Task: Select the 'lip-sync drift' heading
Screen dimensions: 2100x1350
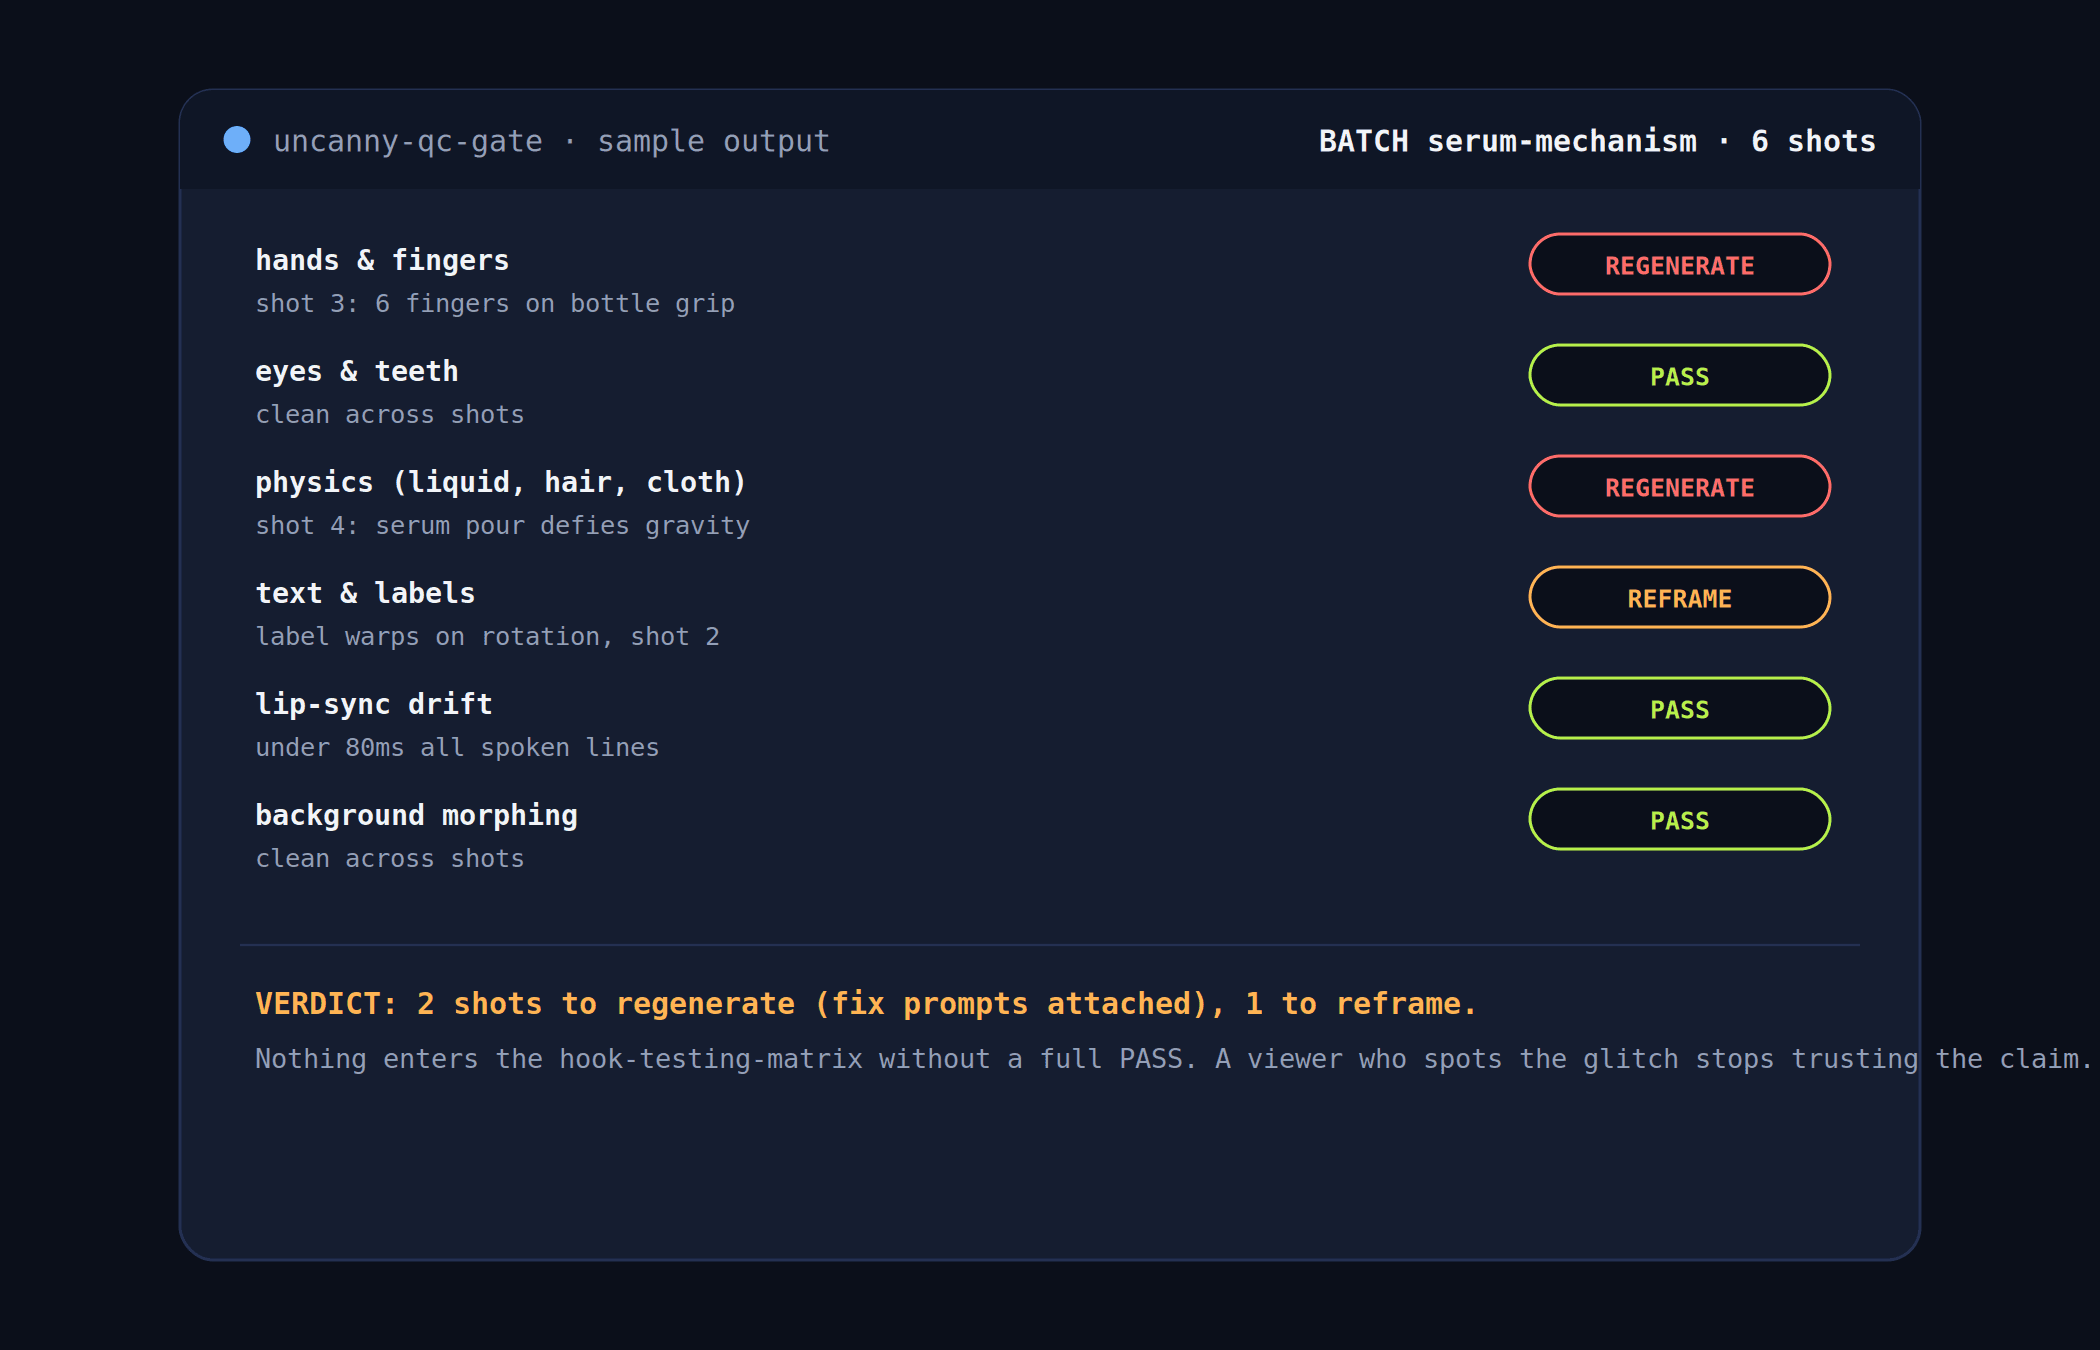Action: [x=374, y=704]
